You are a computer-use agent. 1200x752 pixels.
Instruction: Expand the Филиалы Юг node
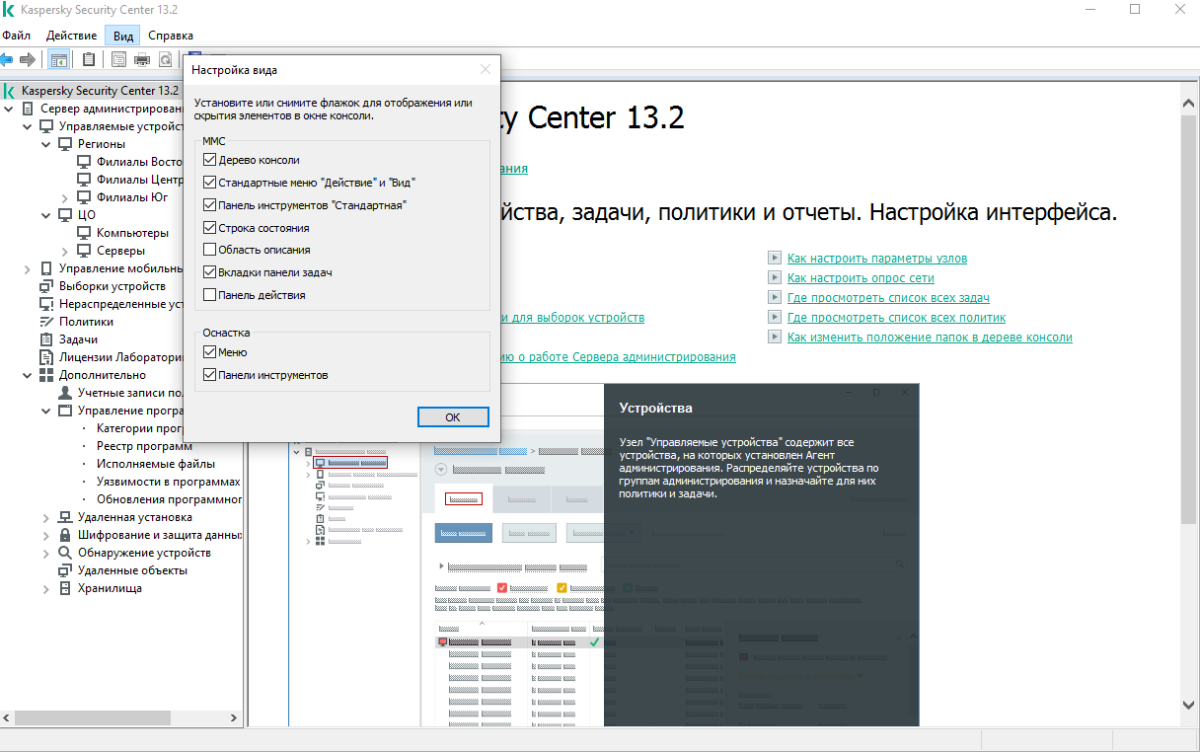click(65, 198)
